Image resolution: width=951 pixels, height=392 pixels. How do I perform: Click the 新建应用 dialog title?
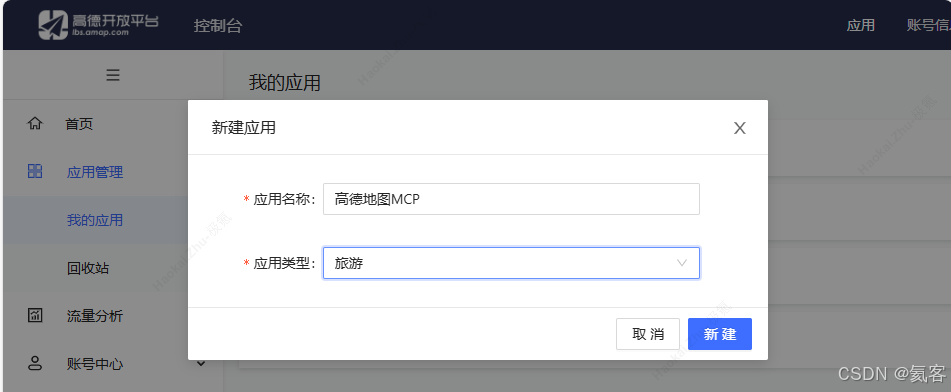coord(243,128)
